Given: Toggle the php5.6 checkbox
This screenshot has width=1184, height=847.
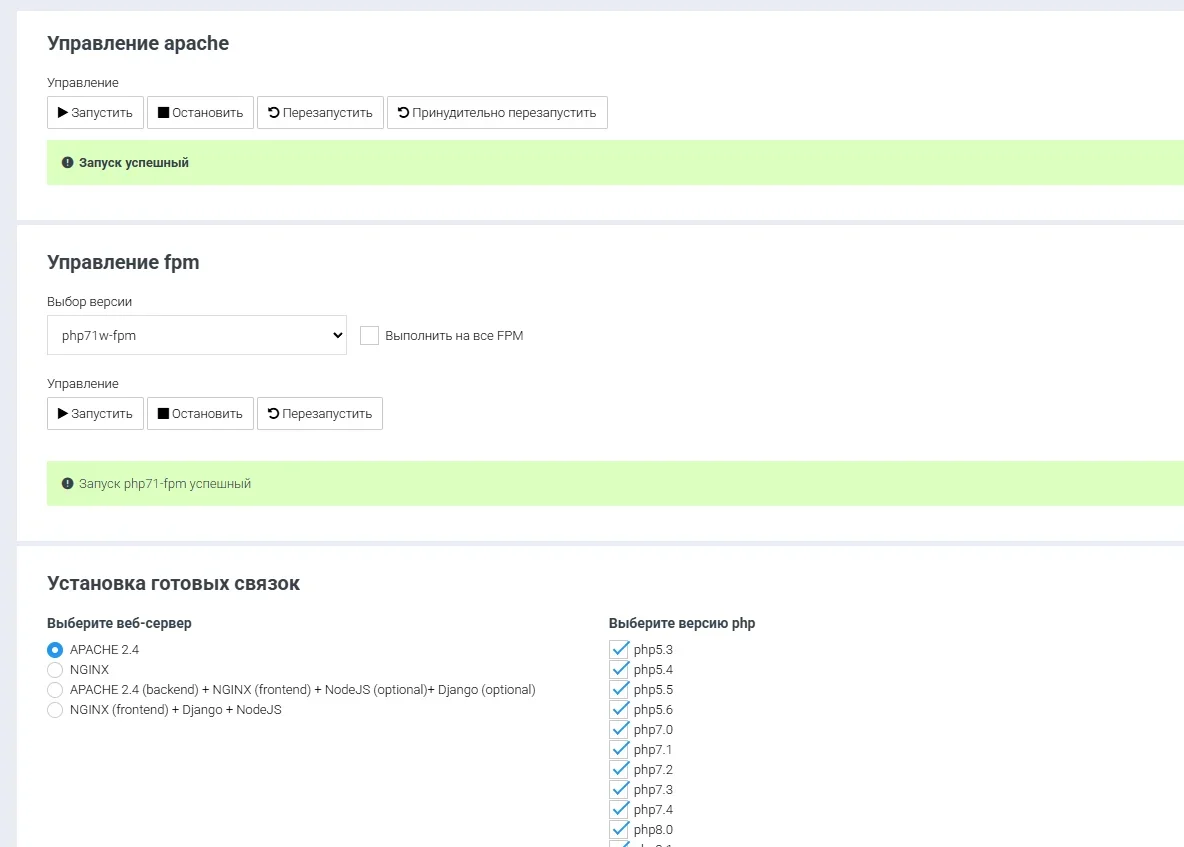Looking at the screenshot, I should pos(619,710).
